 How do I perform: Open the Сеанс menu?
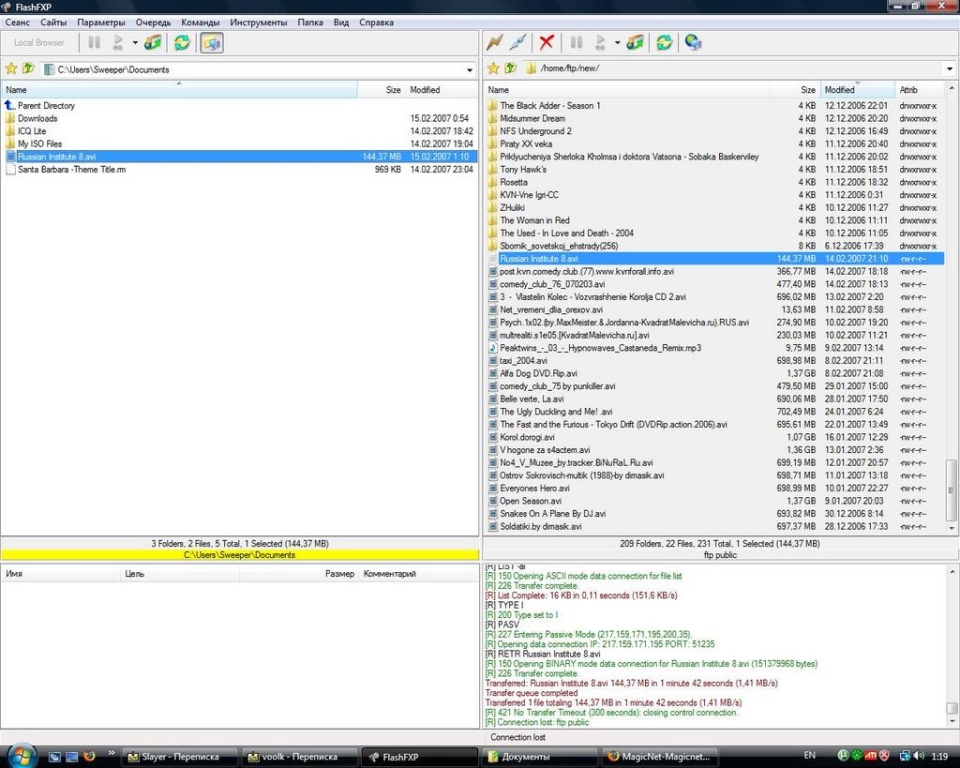[x=17, y=22]
